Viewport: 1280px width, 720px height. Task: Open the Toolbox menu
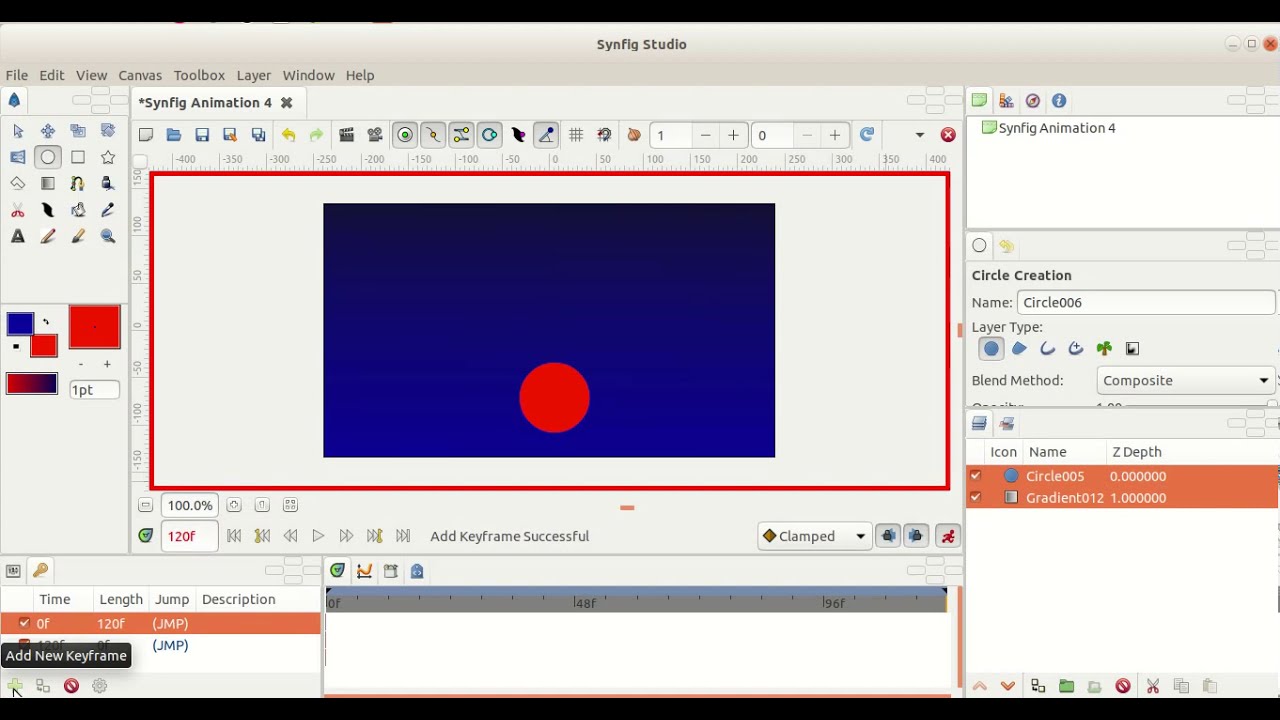[x=199, y=75]
